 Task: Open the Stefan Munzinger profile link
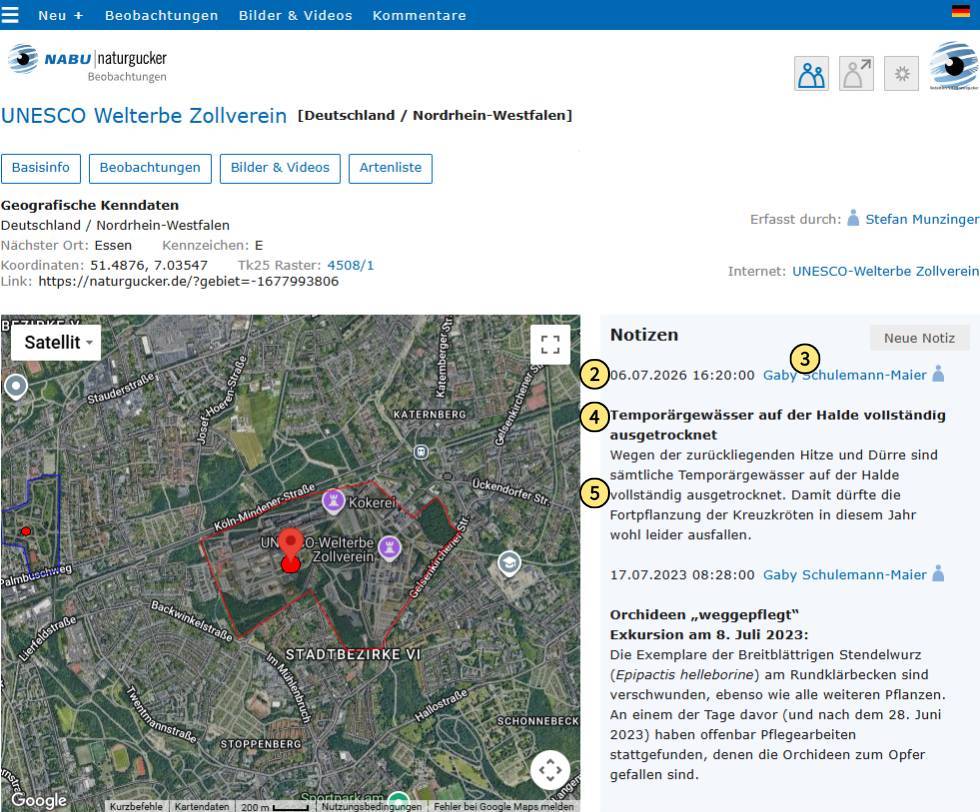coord(922,219)
